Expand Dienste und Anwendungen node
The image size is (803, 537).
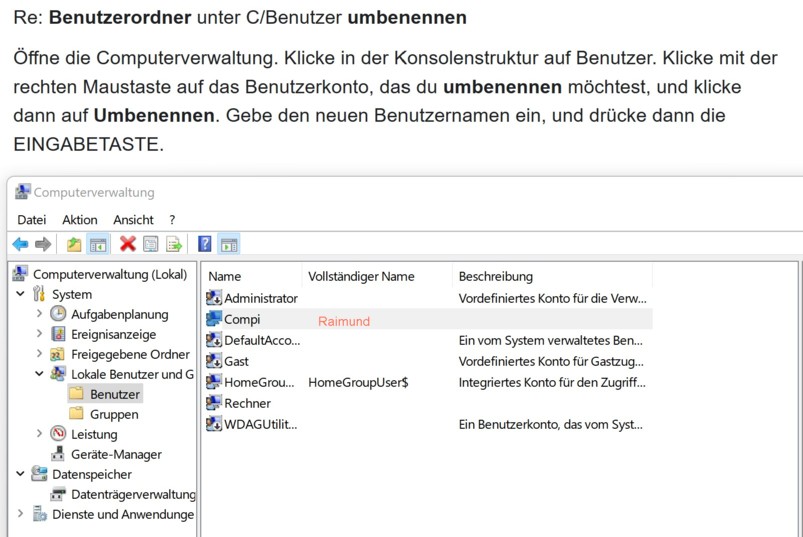(x=20, y=513)
